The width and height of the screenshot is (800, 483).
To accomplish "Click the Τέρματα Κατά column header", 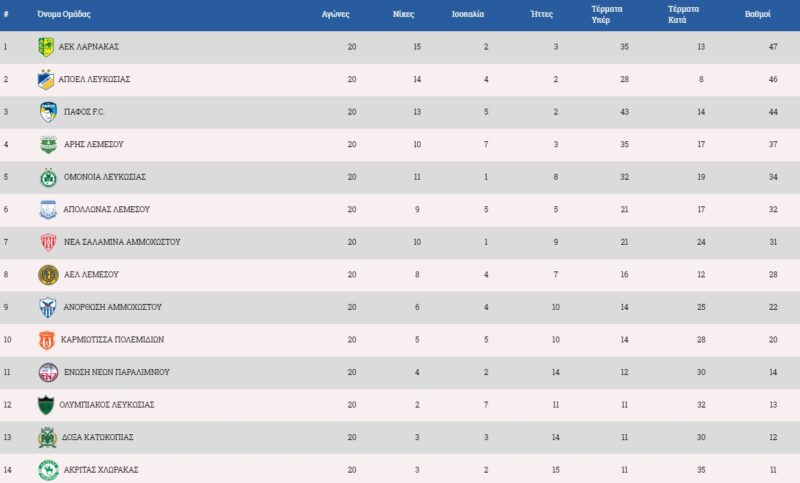I will click(684, 14).
